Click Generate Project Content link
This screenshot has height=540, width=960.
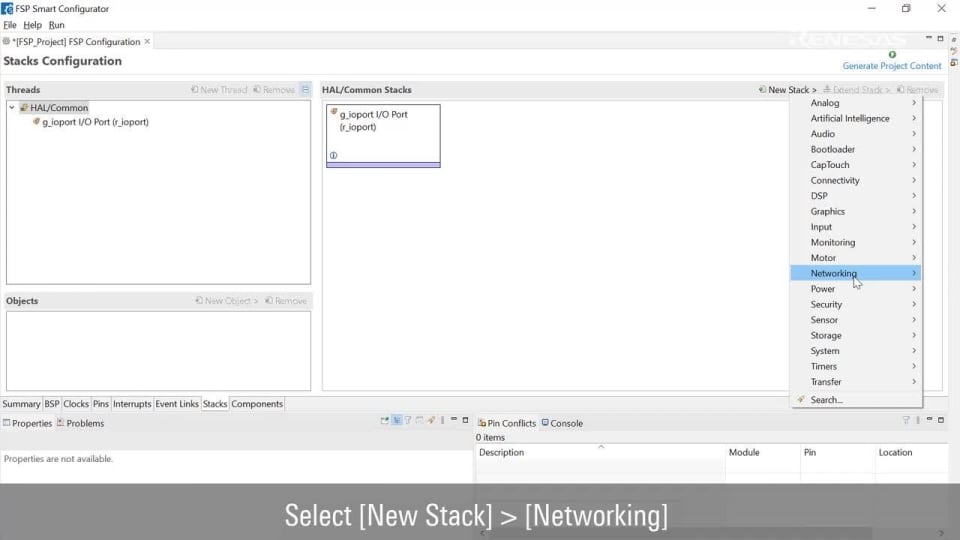click(x=891, y=66)
